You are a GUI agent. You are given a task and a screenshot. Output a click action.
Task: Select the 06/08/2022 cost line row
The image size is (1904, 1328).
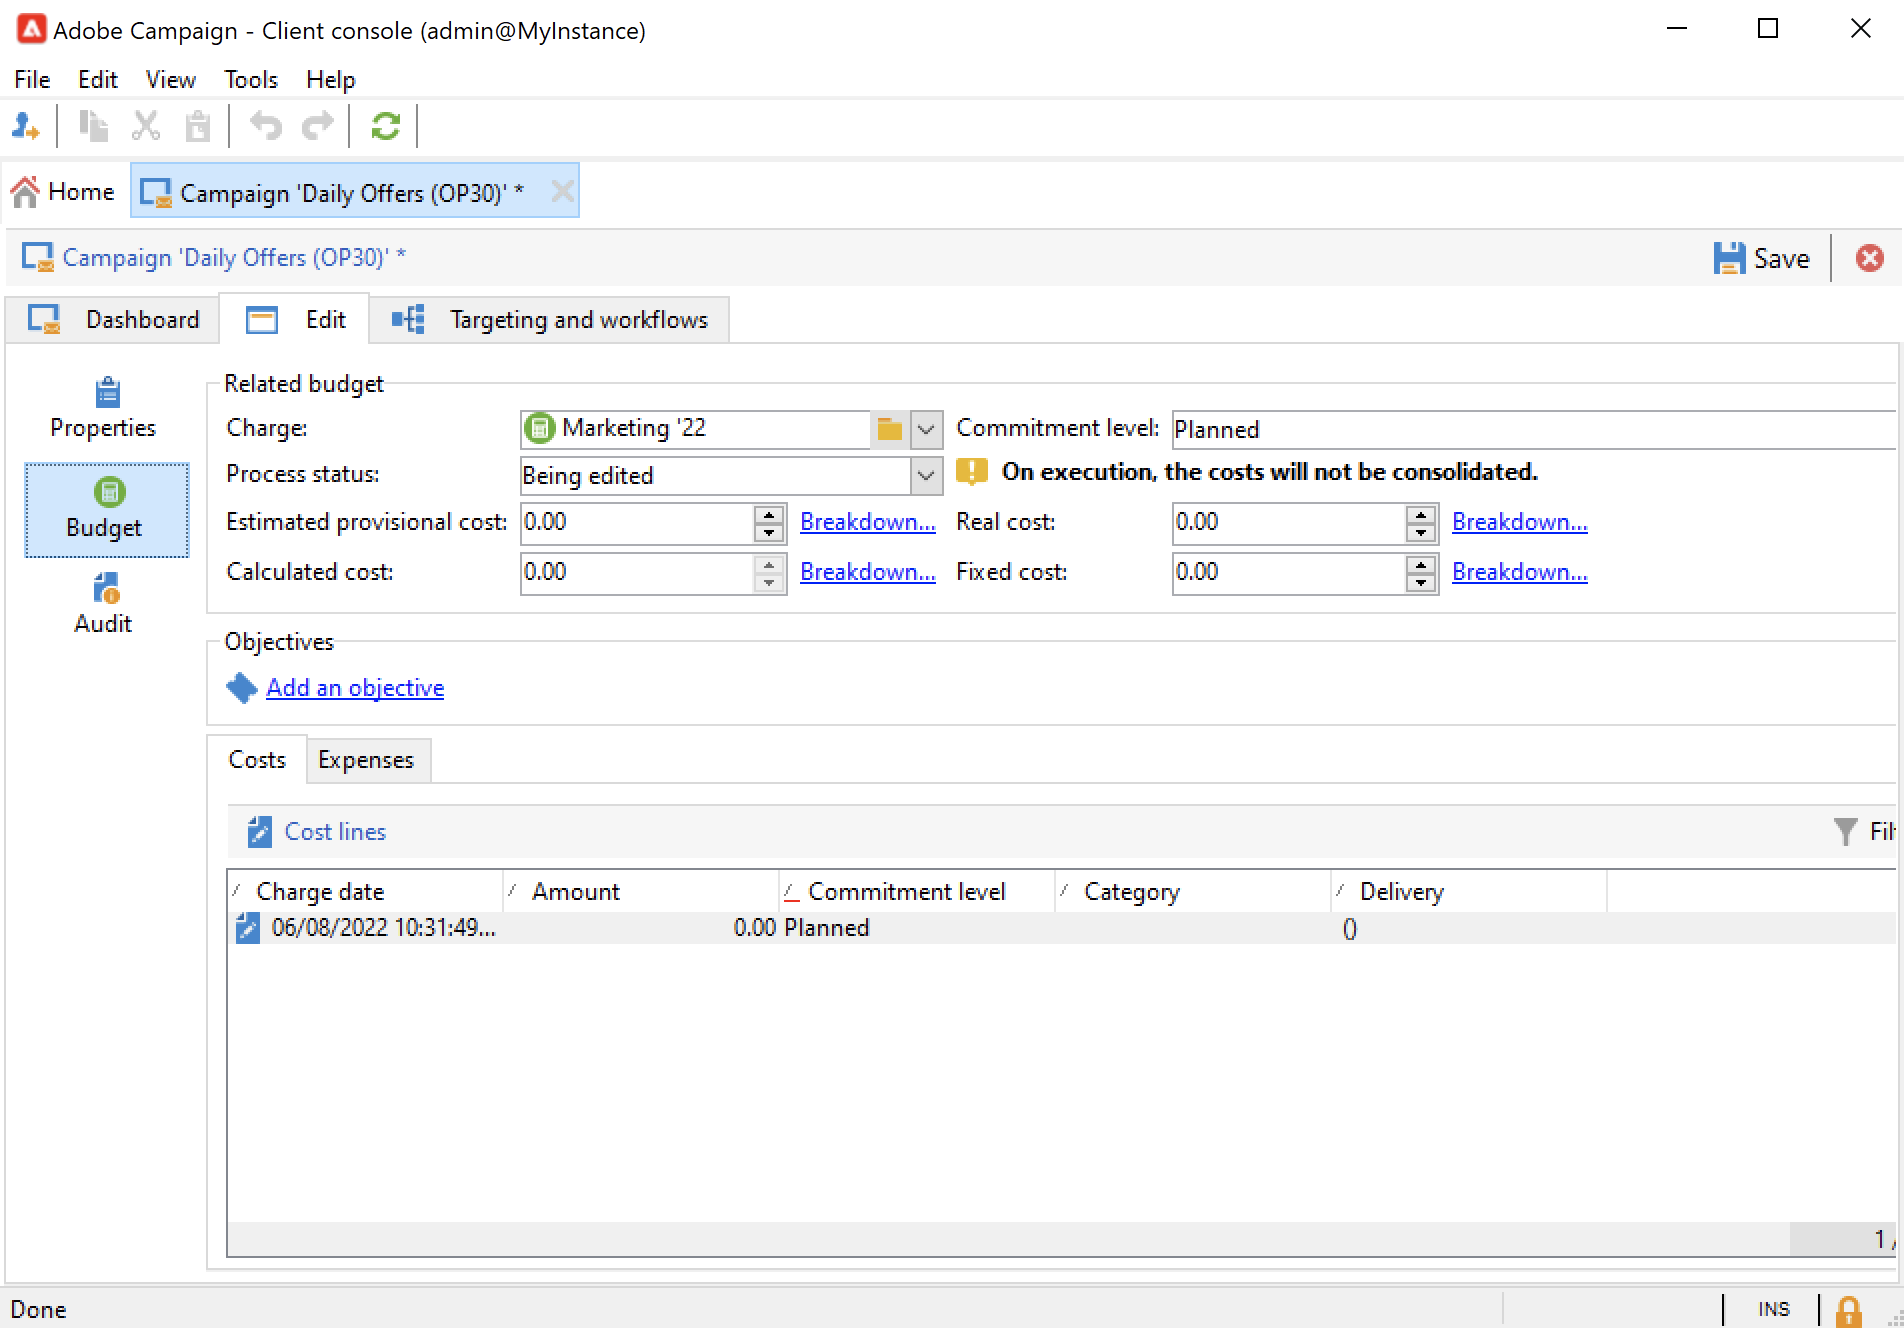[x=1062, y=928]
